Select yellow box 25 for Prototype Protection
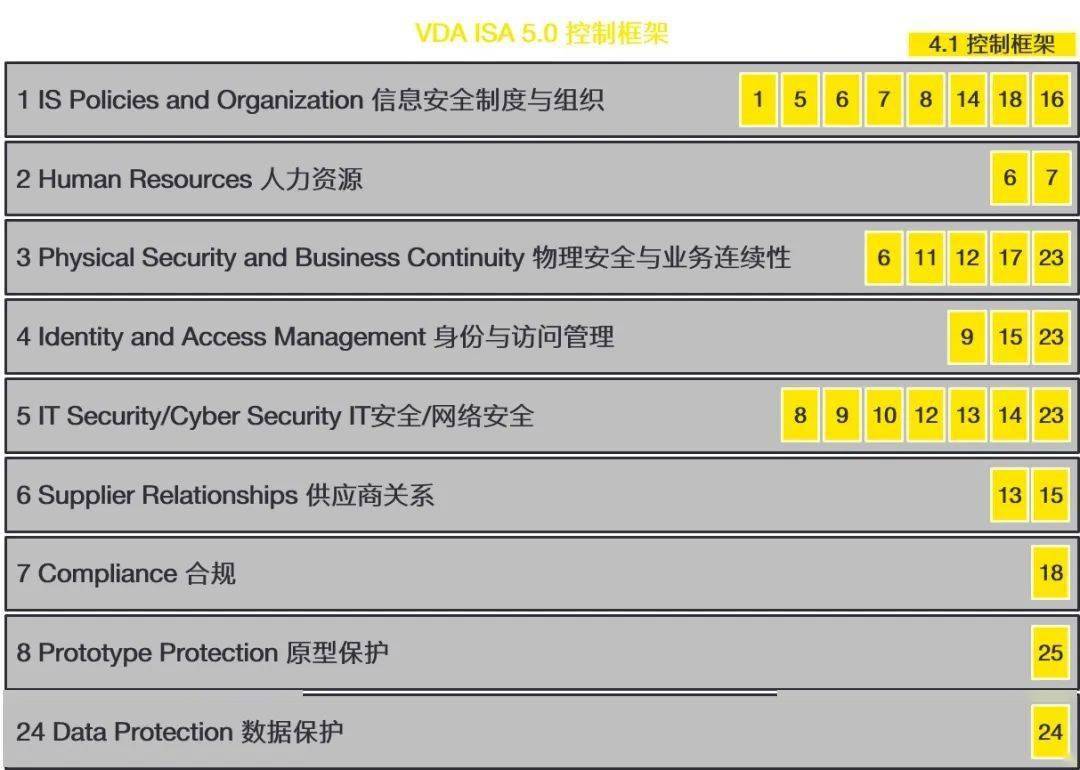 tap(1051, 652)
